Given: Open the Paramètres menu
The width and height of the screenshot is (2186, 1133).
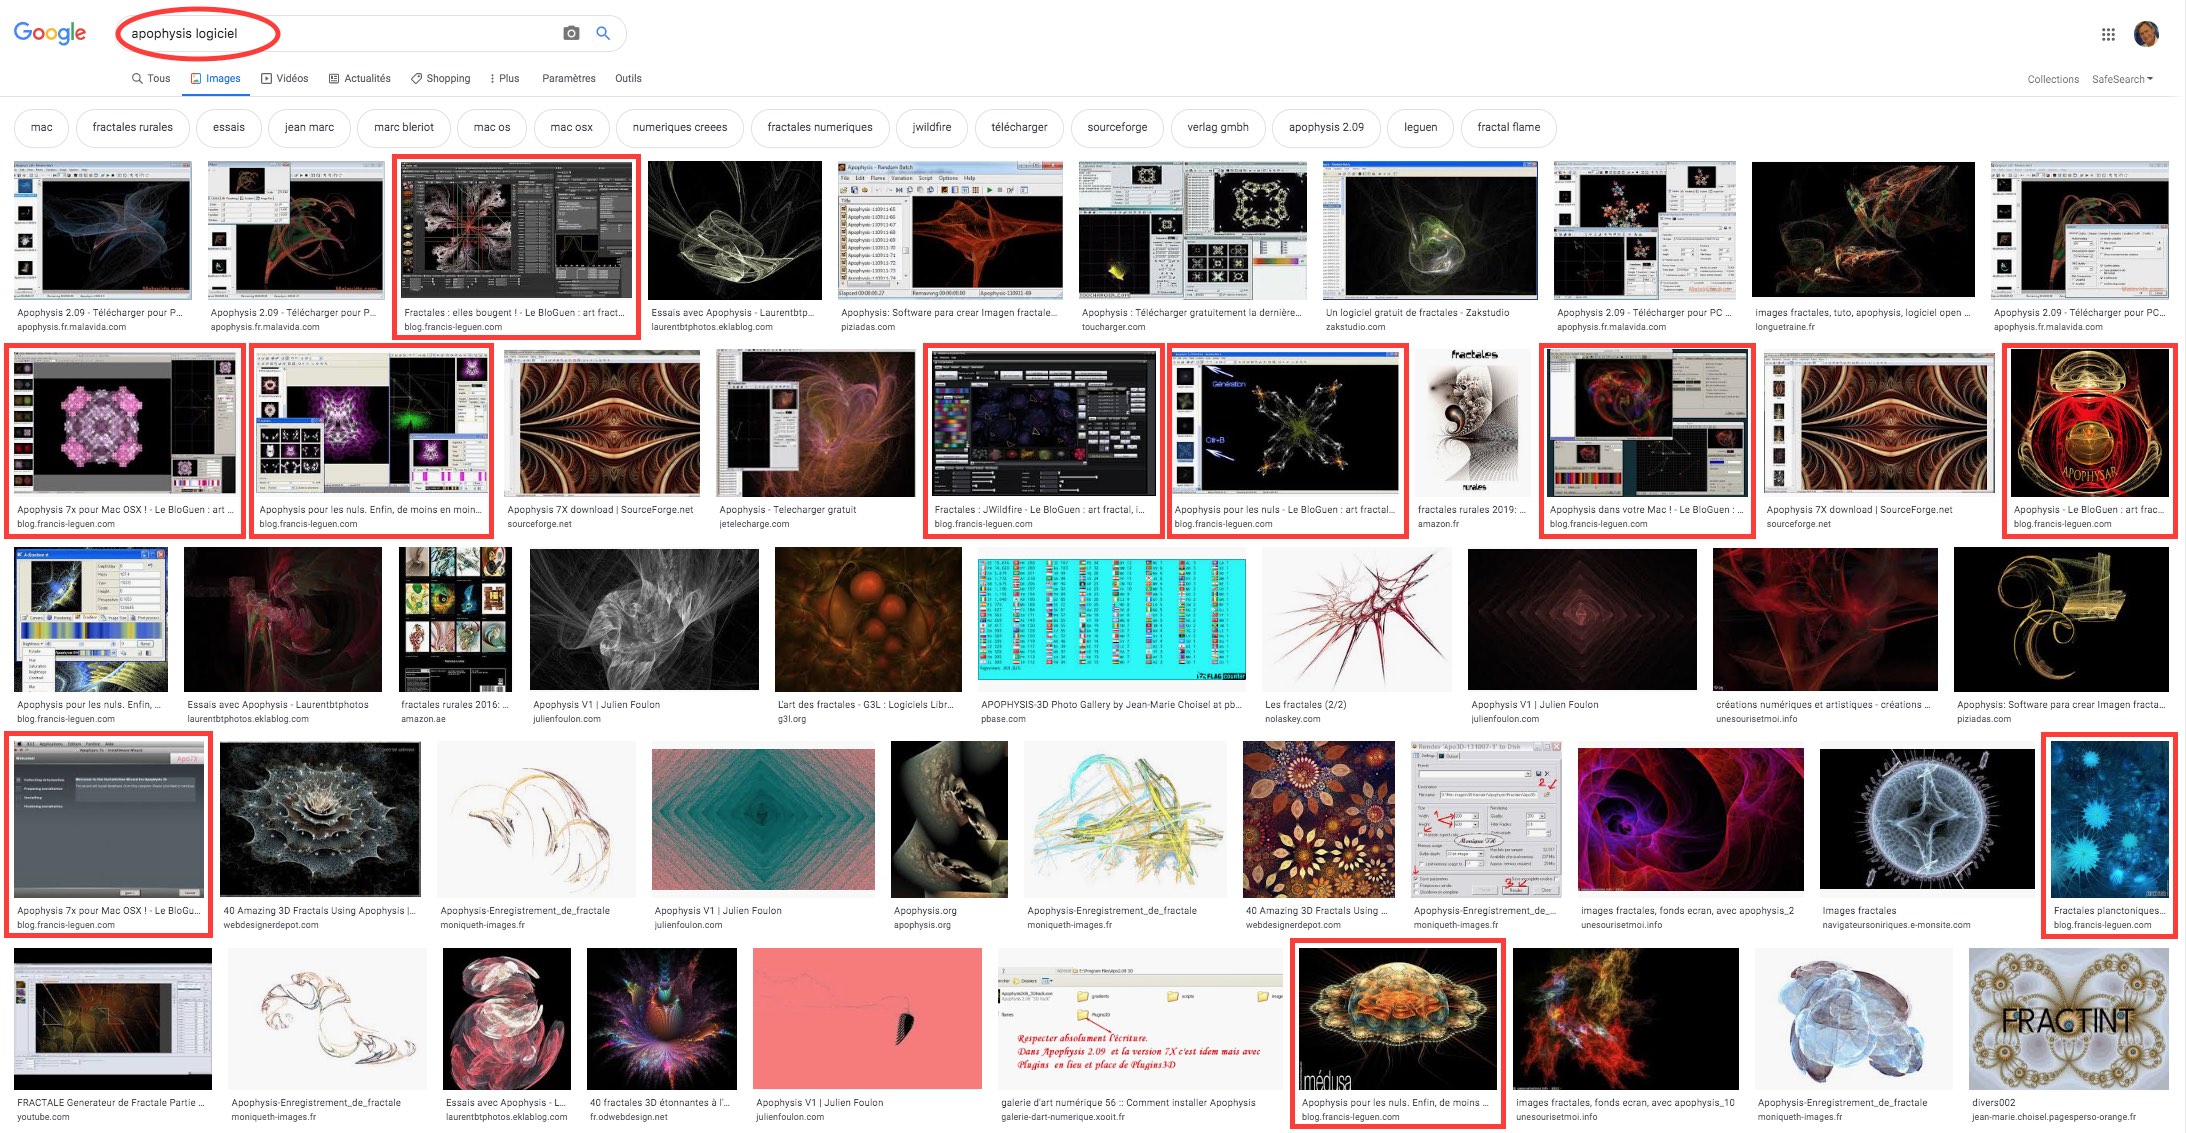Looking at the screenshot, I should pos(569,78).
